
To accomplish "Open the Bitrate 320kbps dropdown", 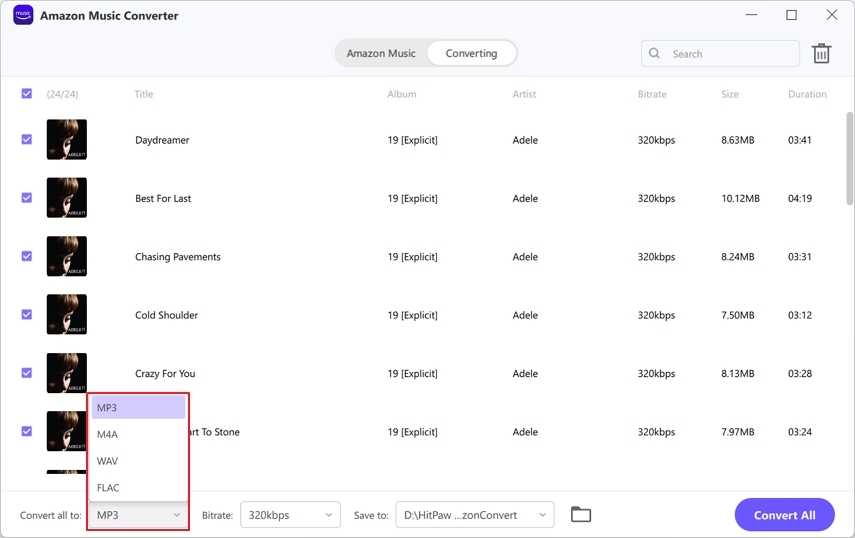I will [x=290, y=515].
